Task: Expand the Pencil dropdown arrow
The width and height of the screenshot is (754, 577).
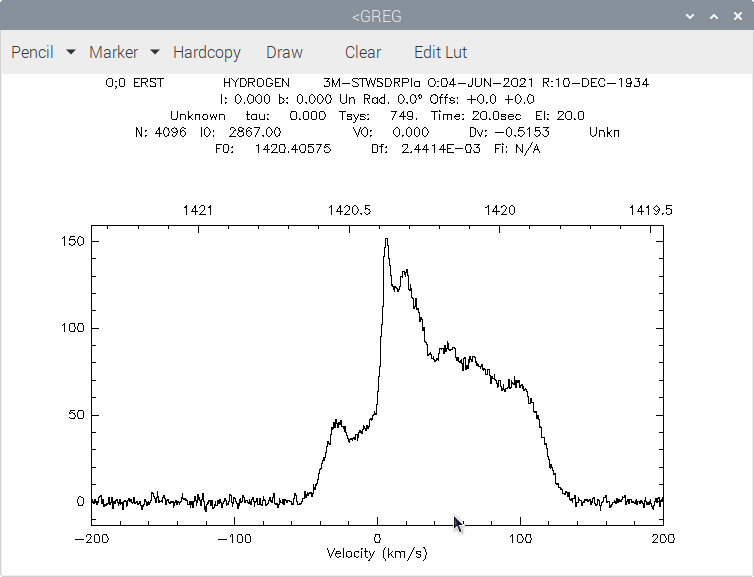Action: click(x=71, y=51)
